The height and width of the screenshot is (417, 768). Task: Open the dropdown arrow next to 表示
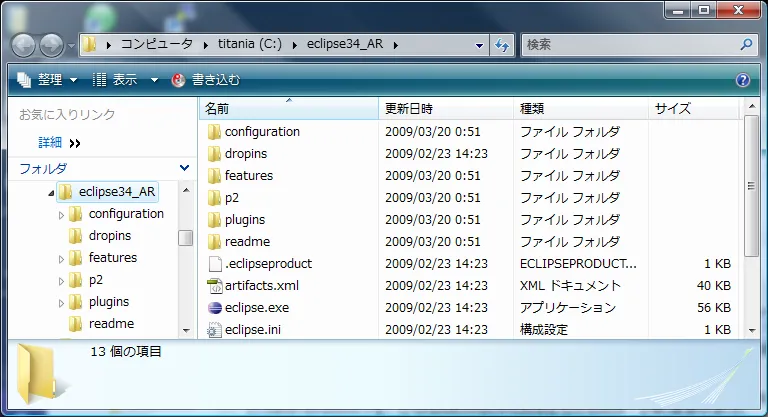pos(154,80)
